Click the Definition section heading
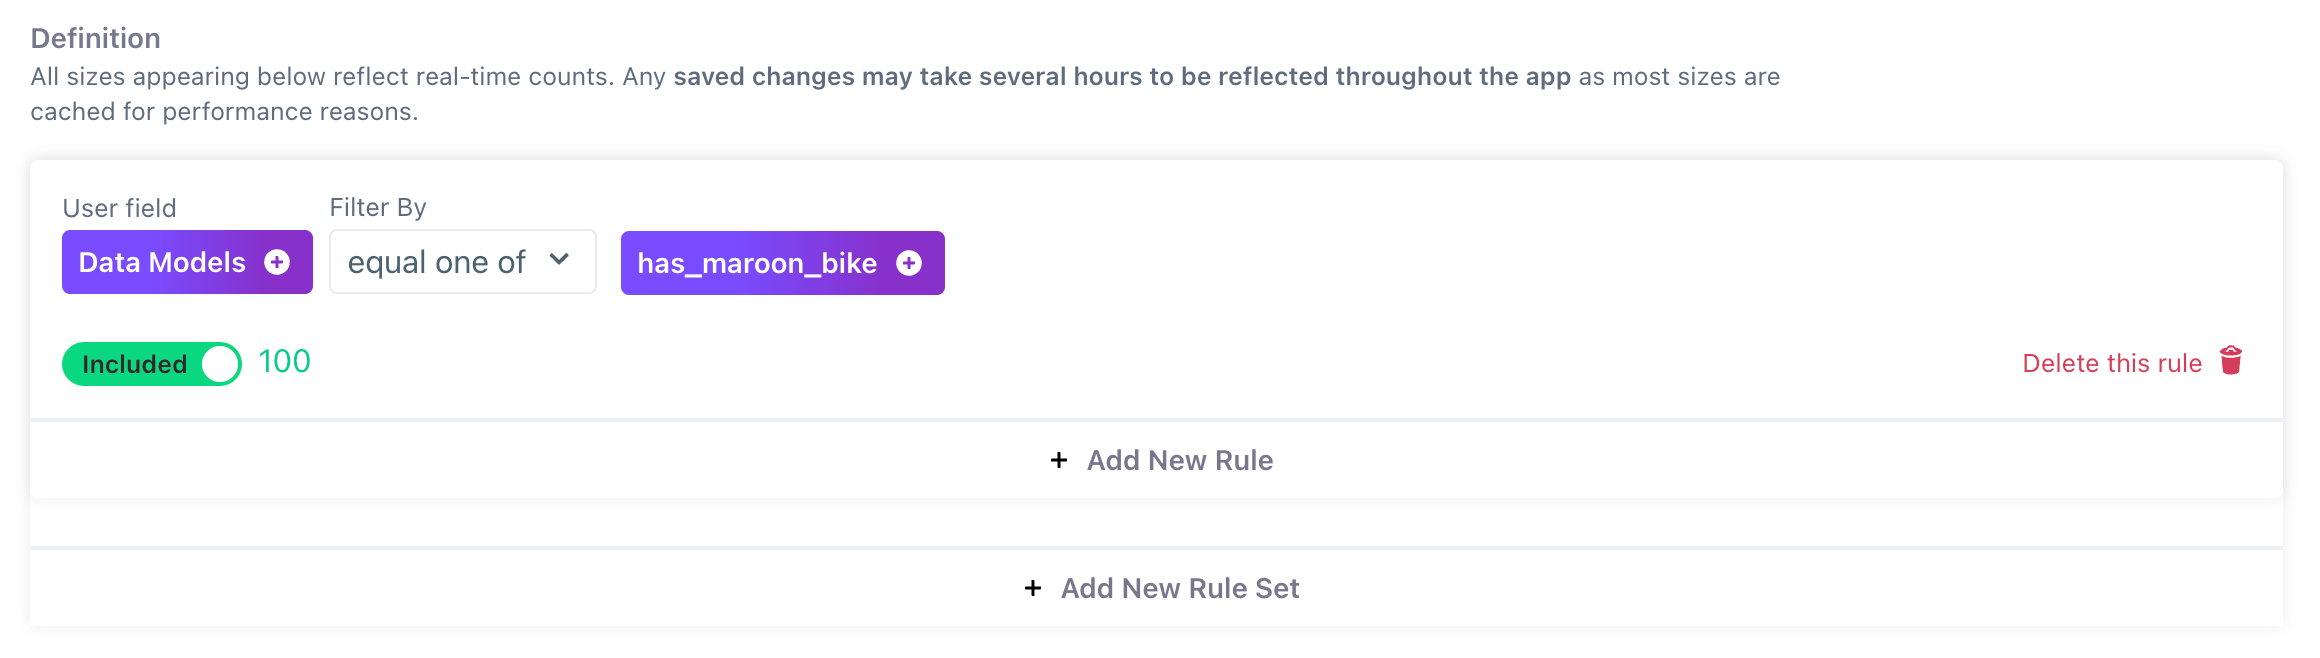 tap(96, 38)
